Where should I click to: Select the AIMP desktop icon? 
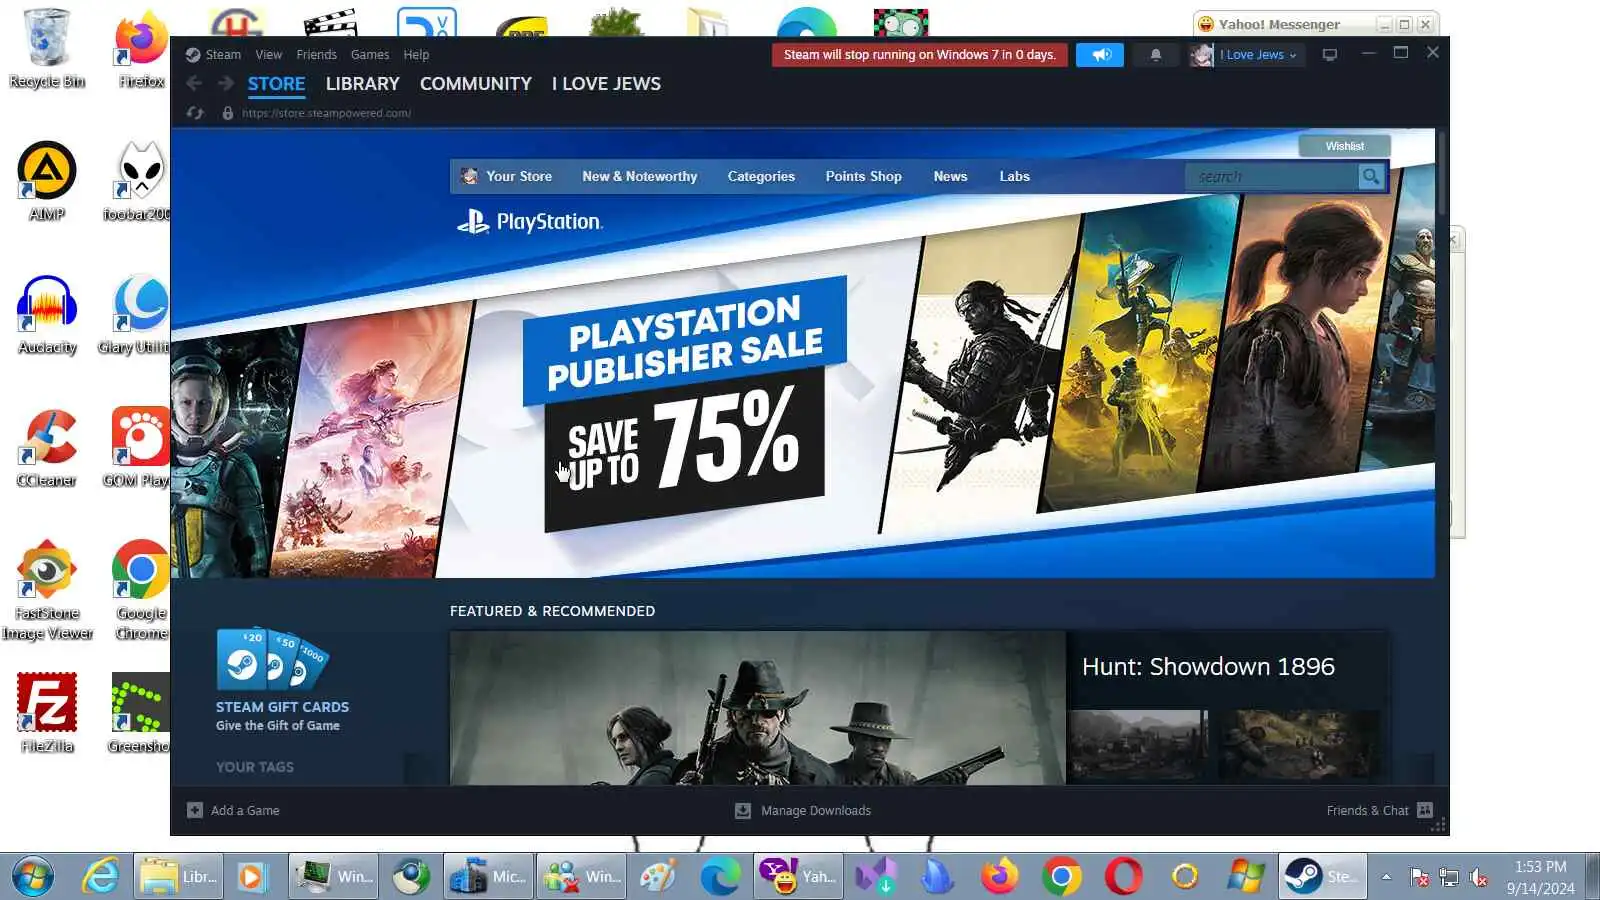(47, 181)
